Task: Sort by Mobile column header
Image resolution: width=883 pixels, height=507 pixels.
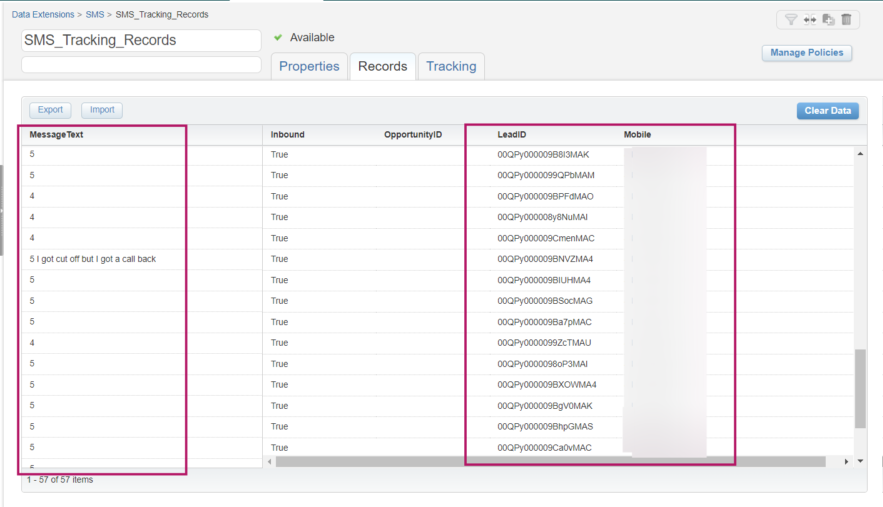Action: click(x=637, y=135)
